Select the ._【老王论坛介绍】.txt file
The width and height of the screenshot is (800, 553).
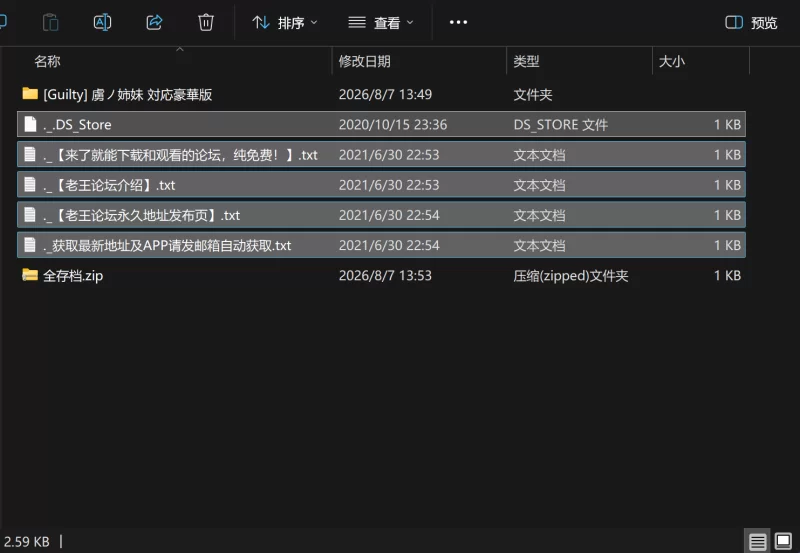click(x=381, y=185)
